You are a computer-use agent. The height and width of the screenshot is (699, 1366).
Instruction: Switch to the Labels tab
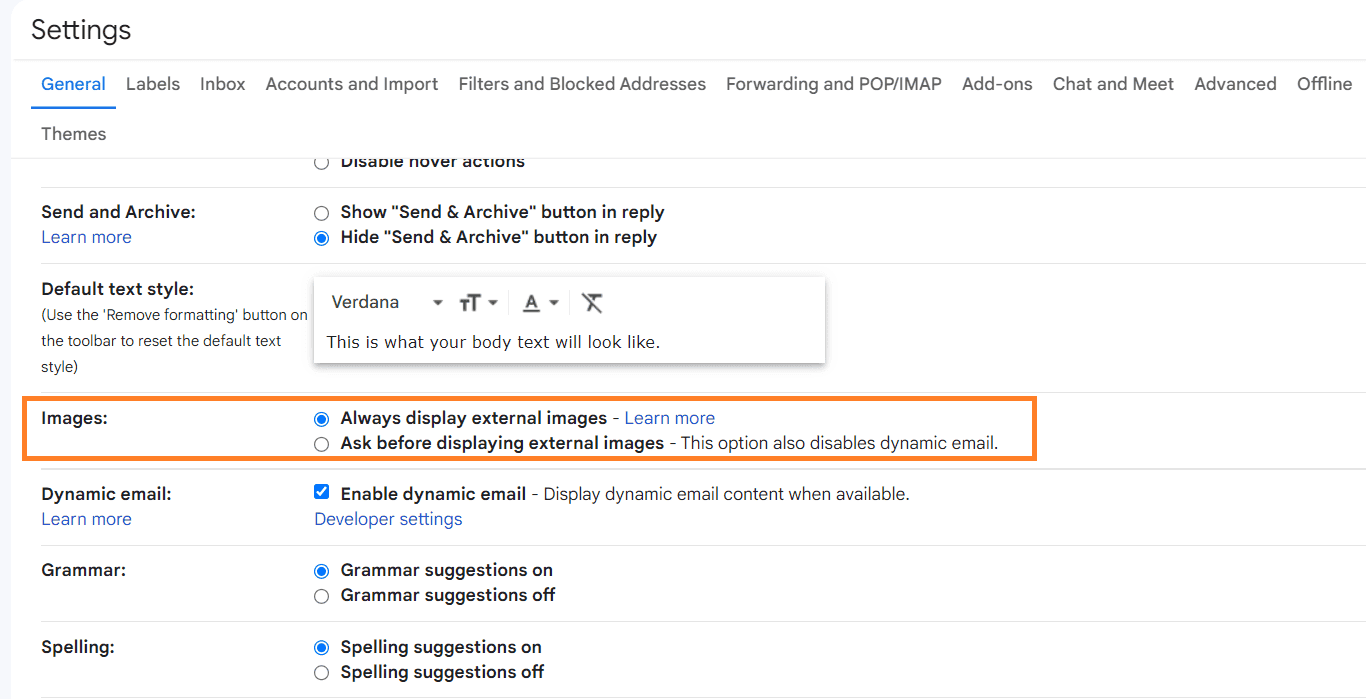pyautogui.click(x=152, y=84)
